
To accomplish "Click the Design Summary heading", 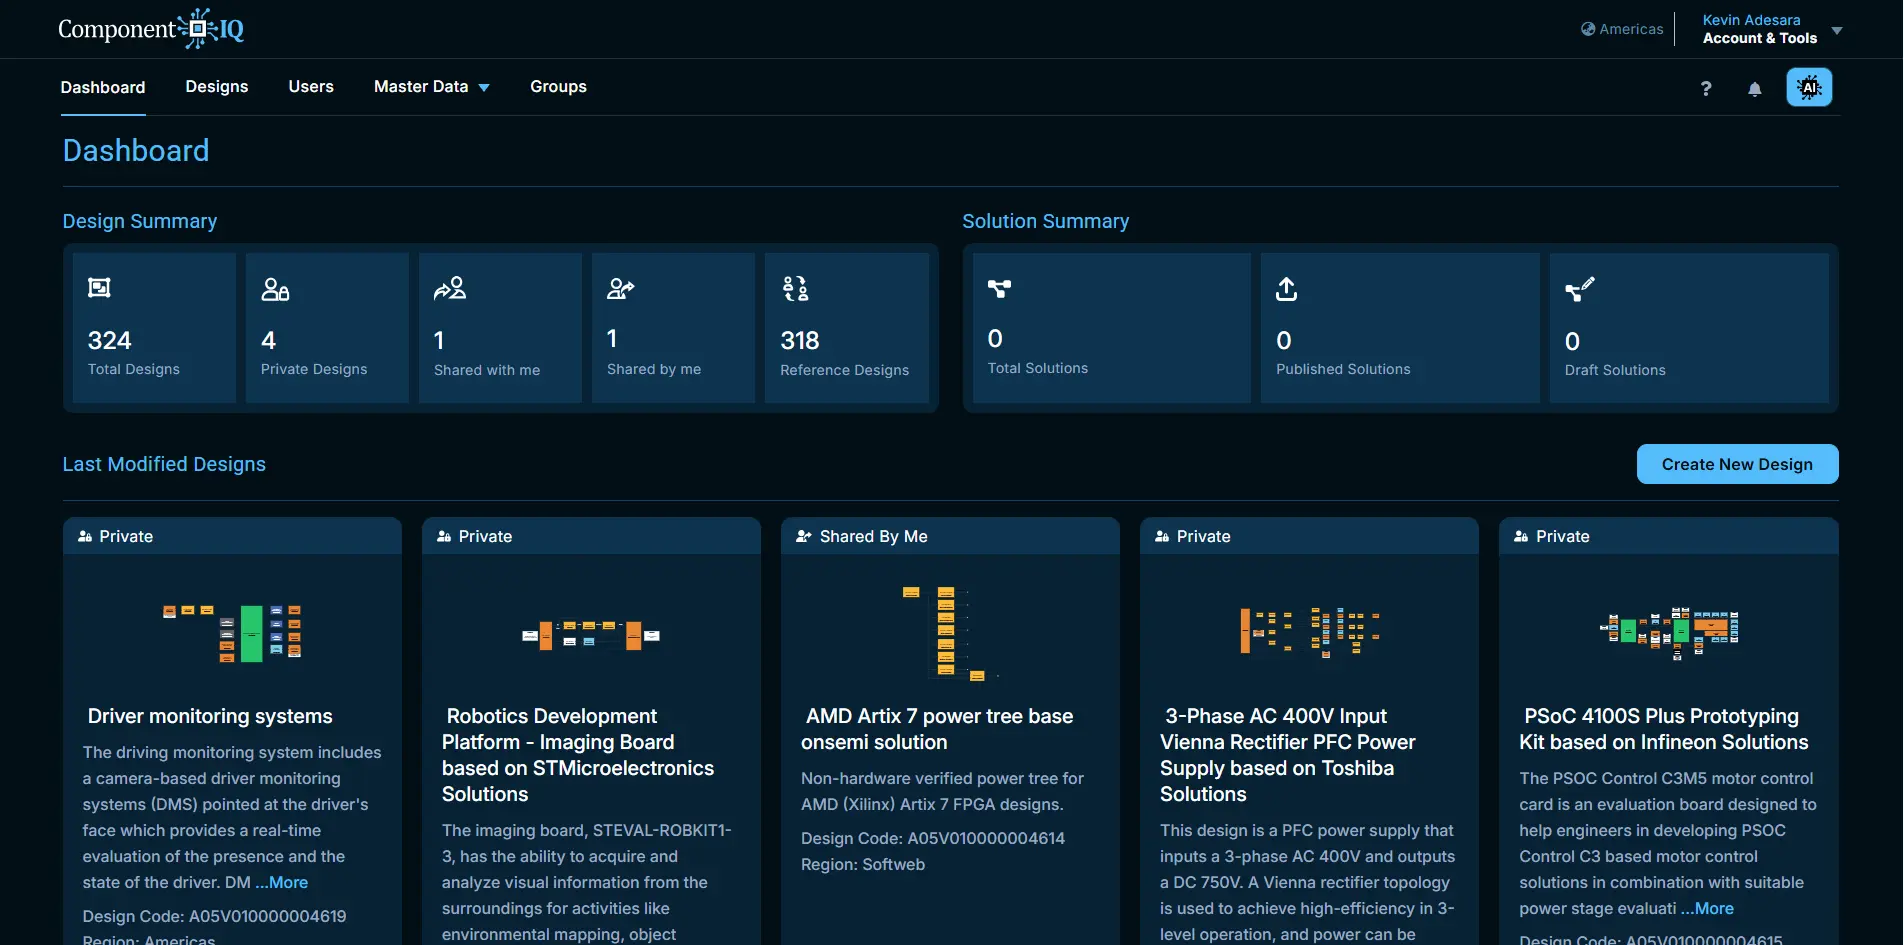I will pos(140,221).
